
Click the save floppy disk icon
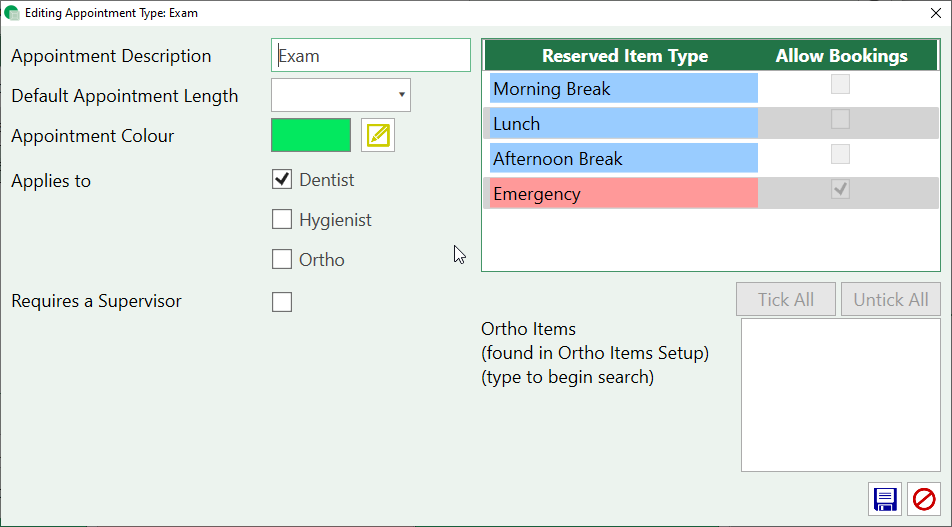[884, 498]
